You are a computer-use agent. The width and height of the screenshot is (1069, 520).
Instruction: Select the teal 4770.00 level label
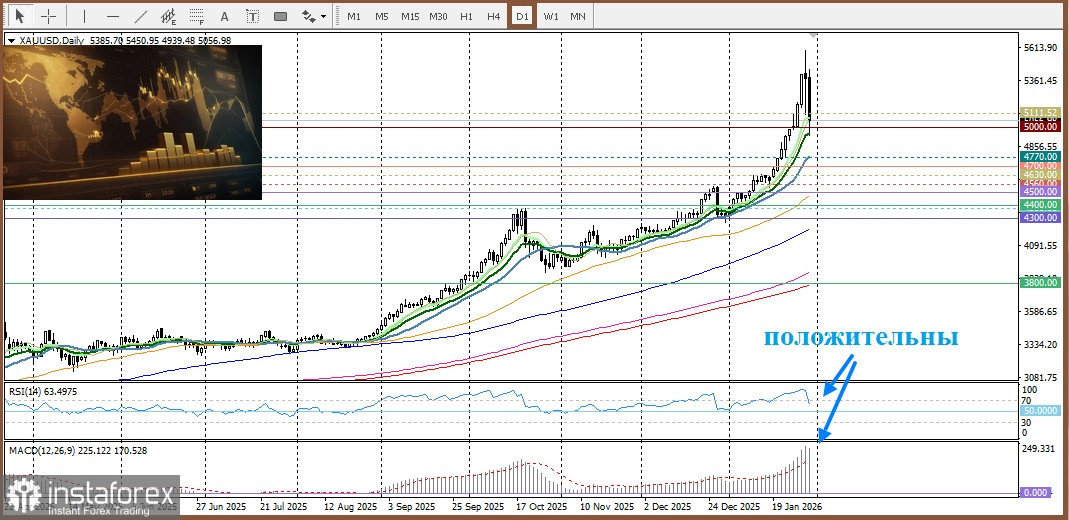1040,157
